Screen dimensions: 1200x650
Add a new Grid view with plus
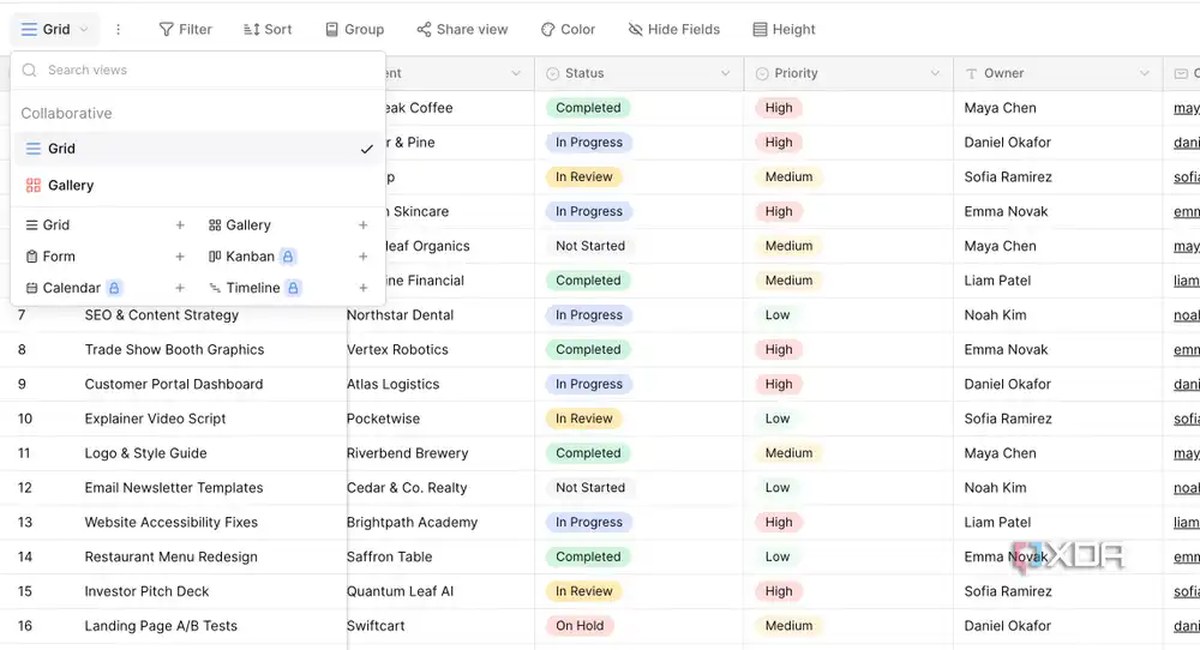(180, 226)
